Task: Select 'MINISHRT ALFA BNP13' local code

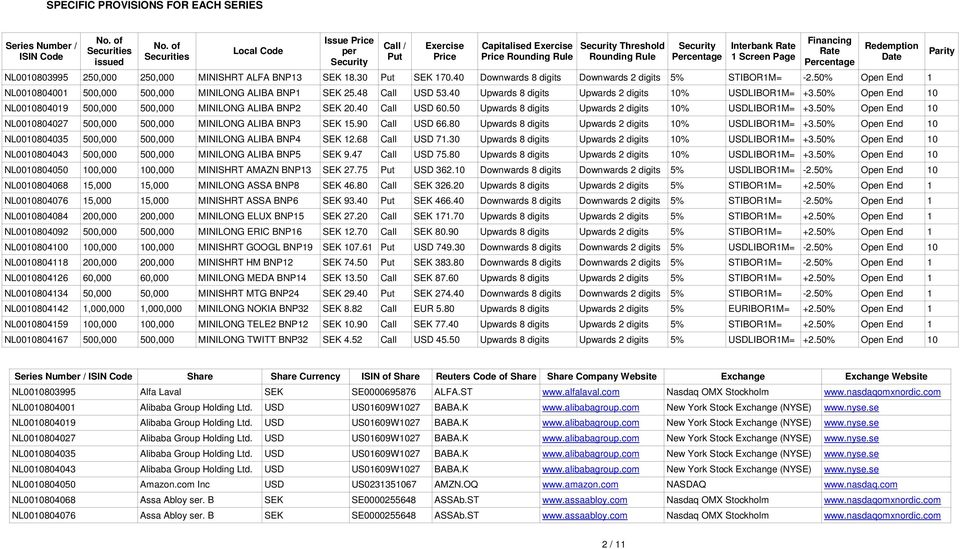Action: [x=250, y=78]
